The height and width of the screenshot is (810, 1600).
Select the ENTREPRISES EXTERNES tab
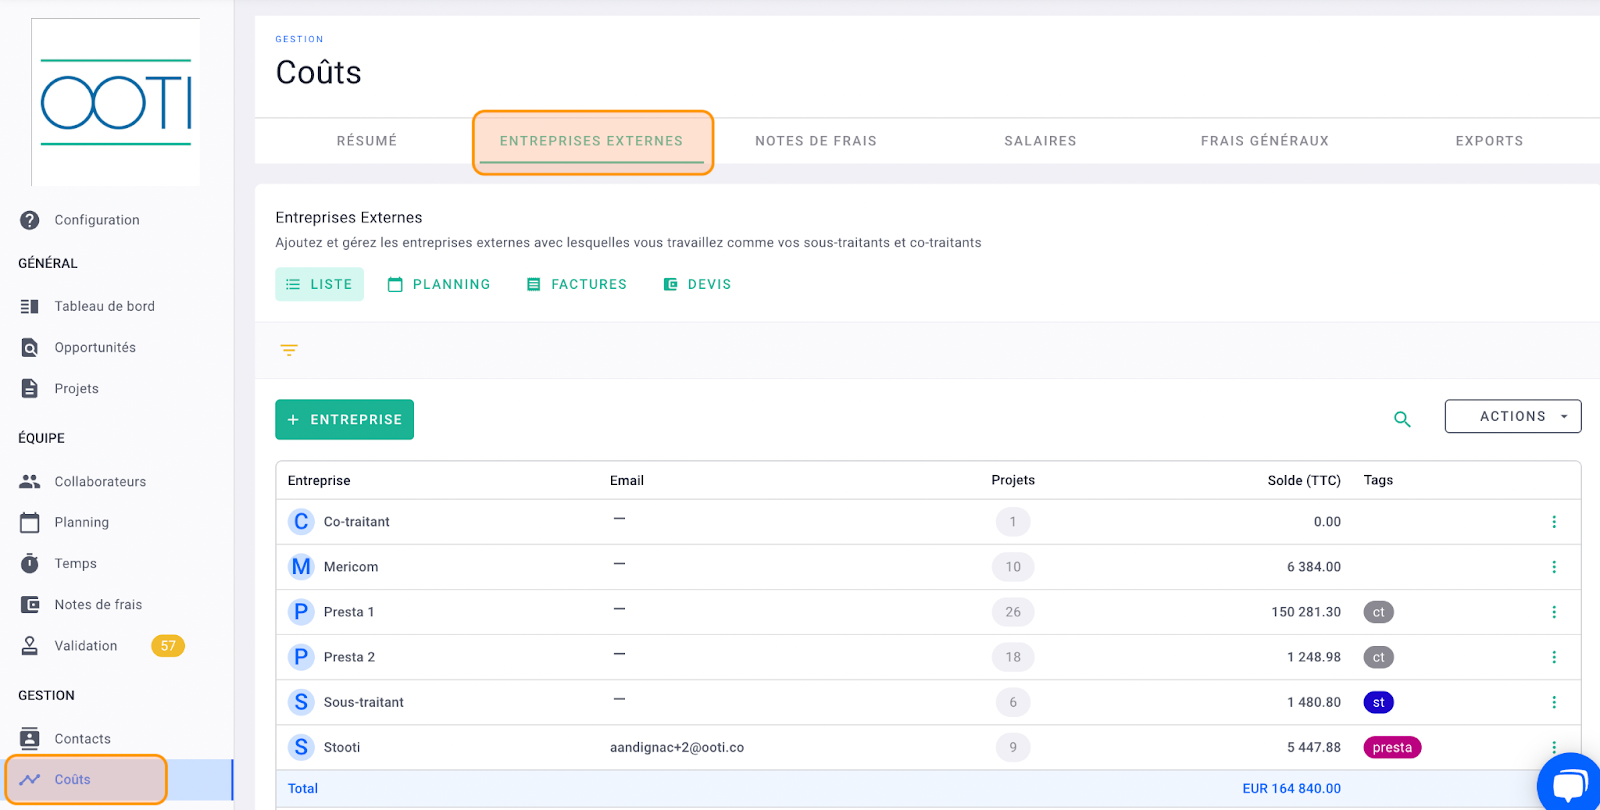tap(592, 141)
